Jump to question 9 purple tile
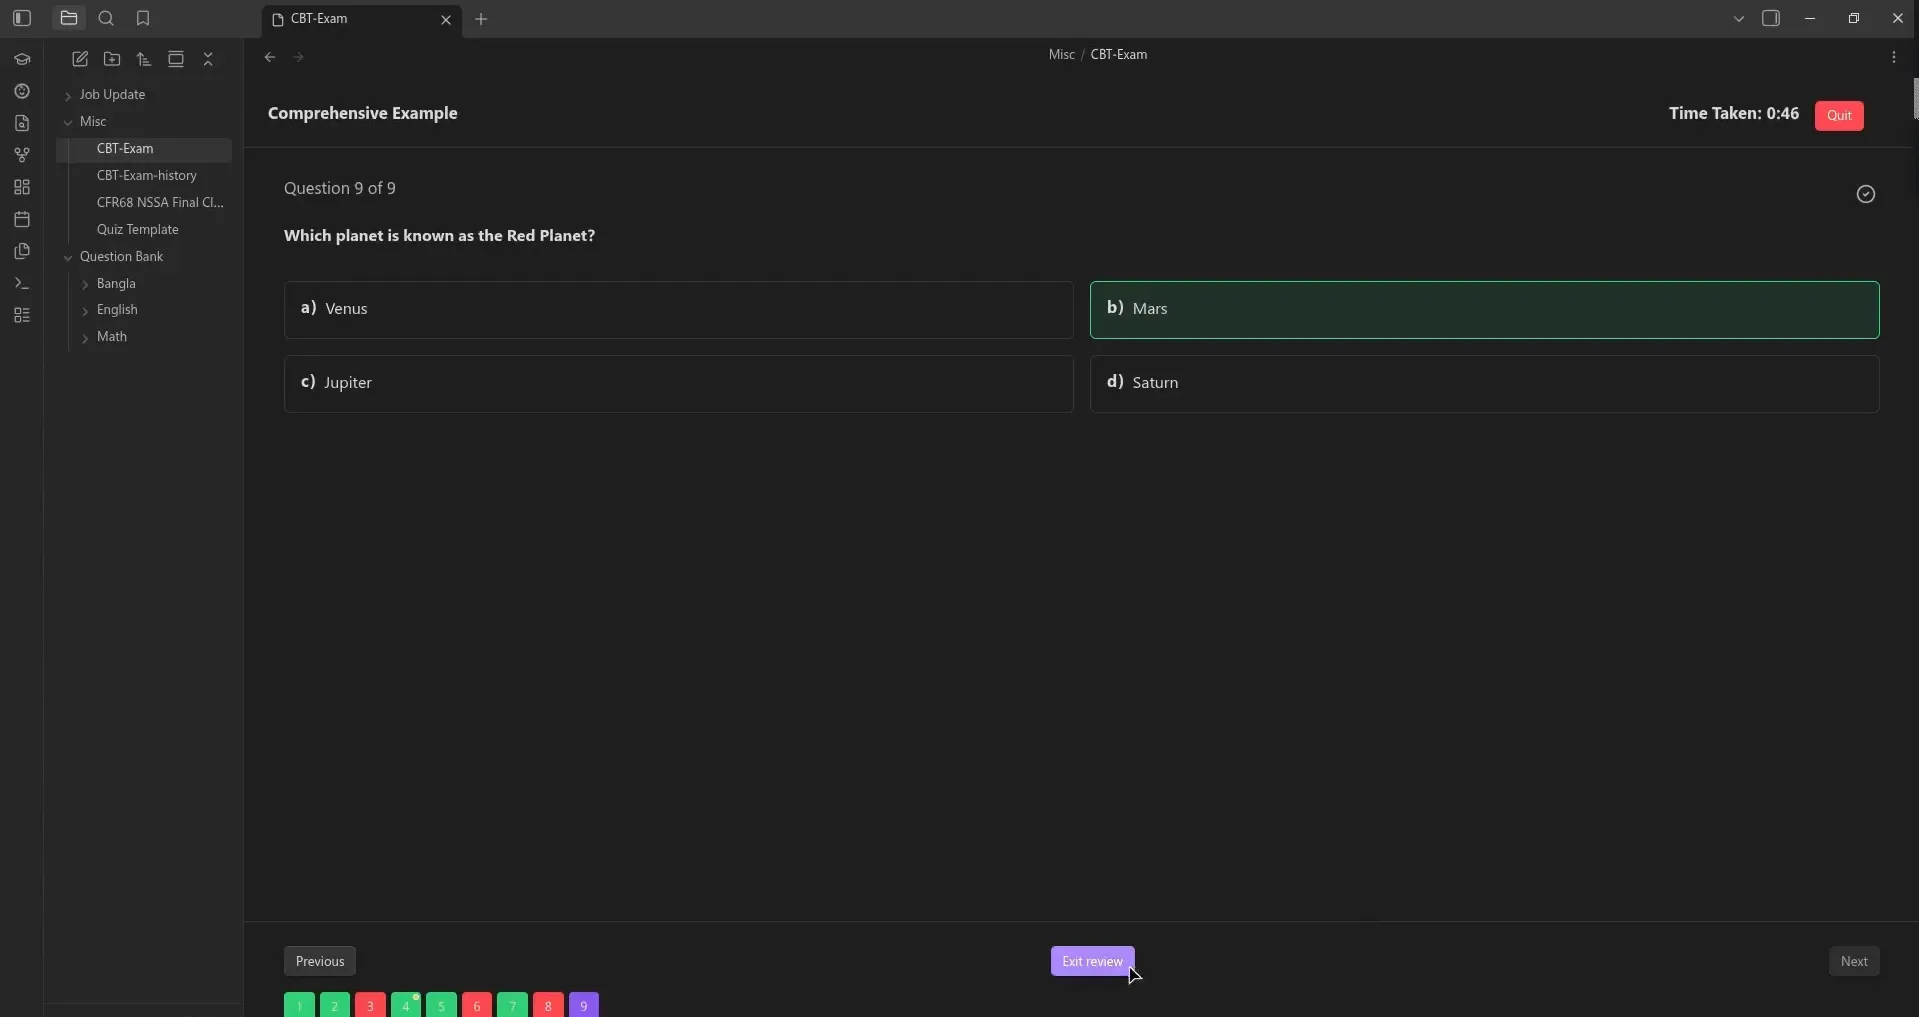 [x=584, y=1005]
